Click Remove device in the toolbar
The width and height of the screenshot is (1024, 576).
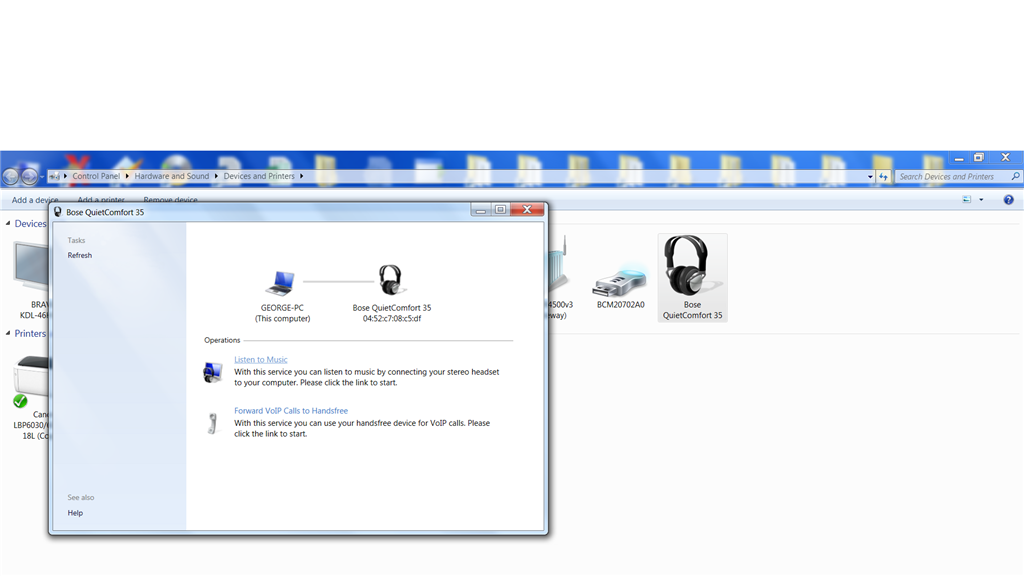tap(170, 200)
